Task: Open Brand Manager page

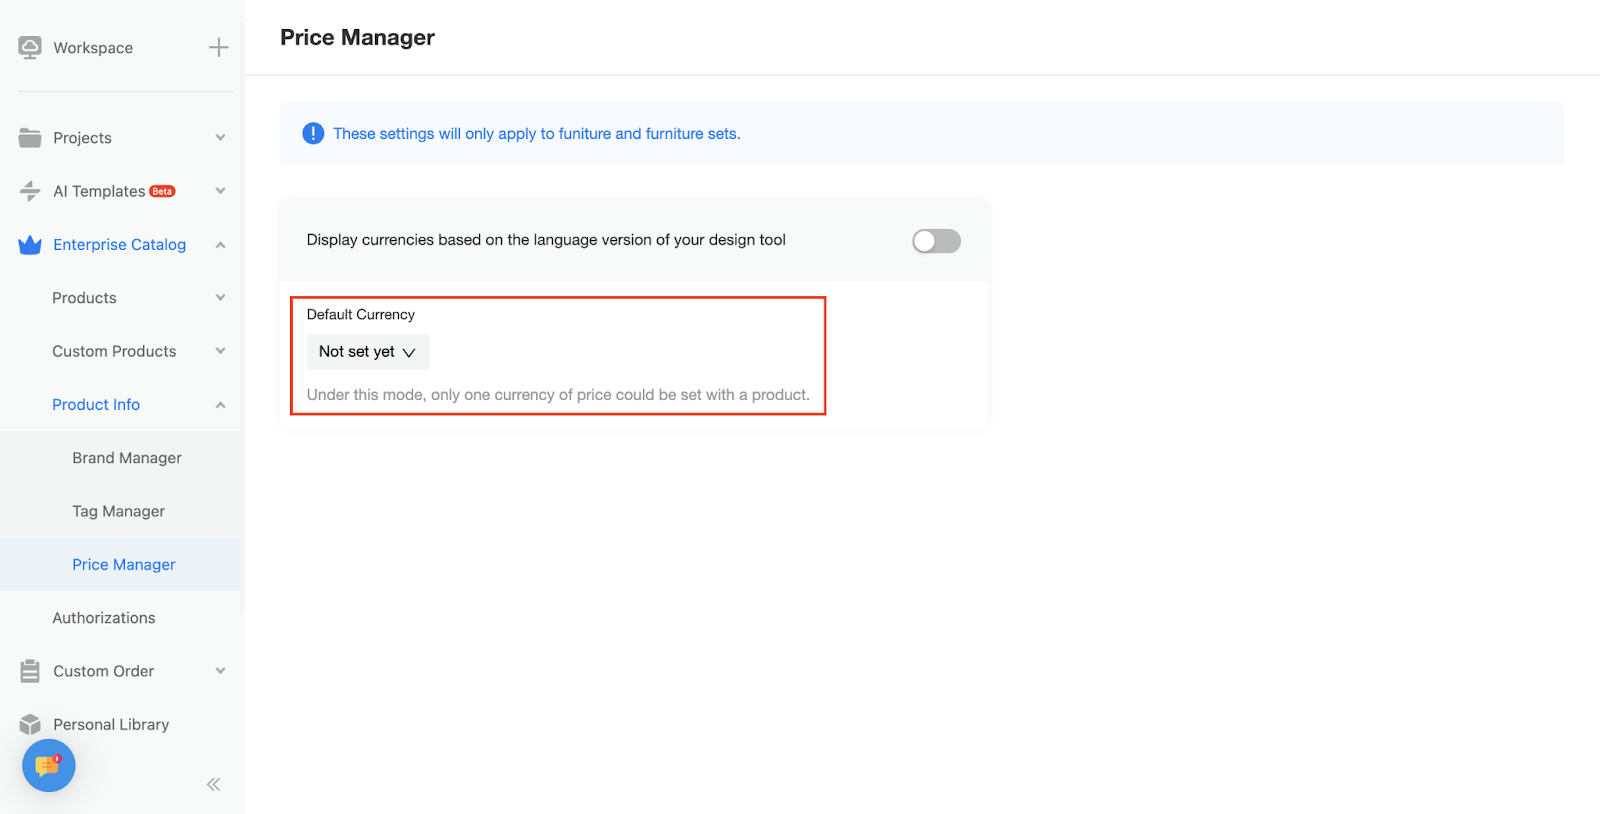Action: pyautogui.click(x=127, y=458)
